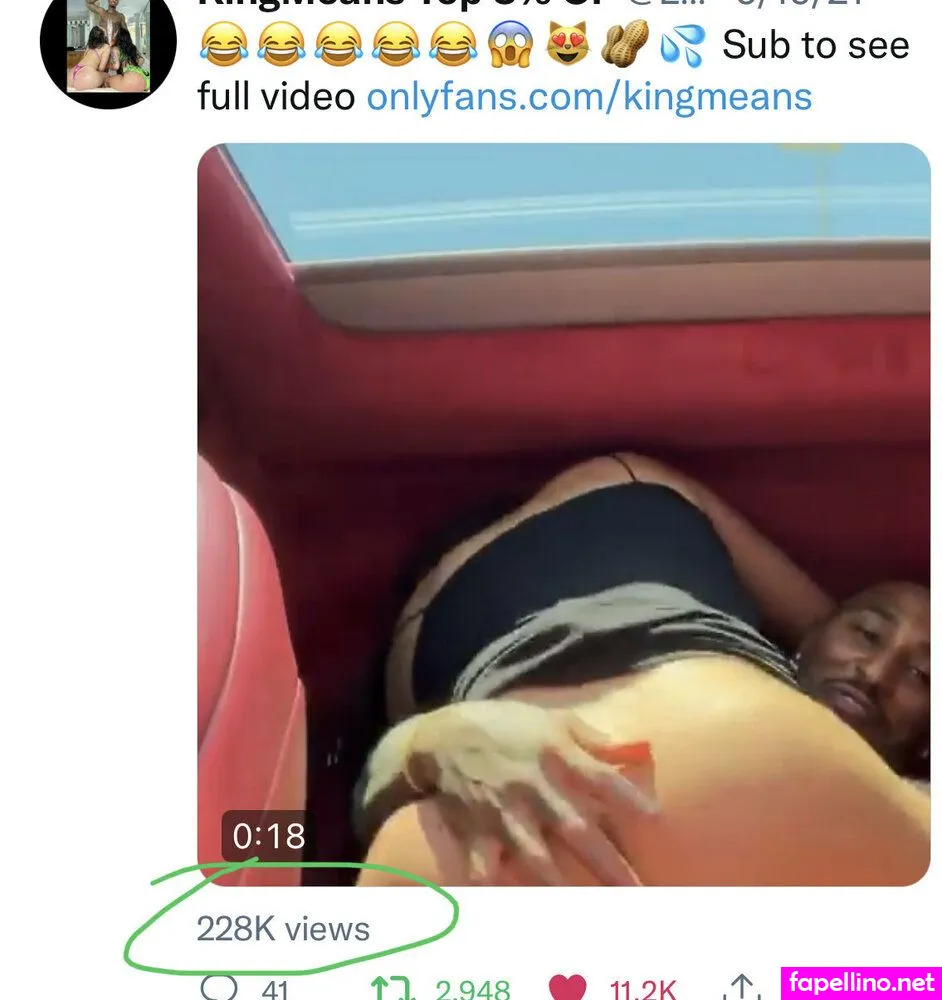Click the 0:18 duration badge
The width and height of the screenshot is (942, 1000).
point(269,835)
